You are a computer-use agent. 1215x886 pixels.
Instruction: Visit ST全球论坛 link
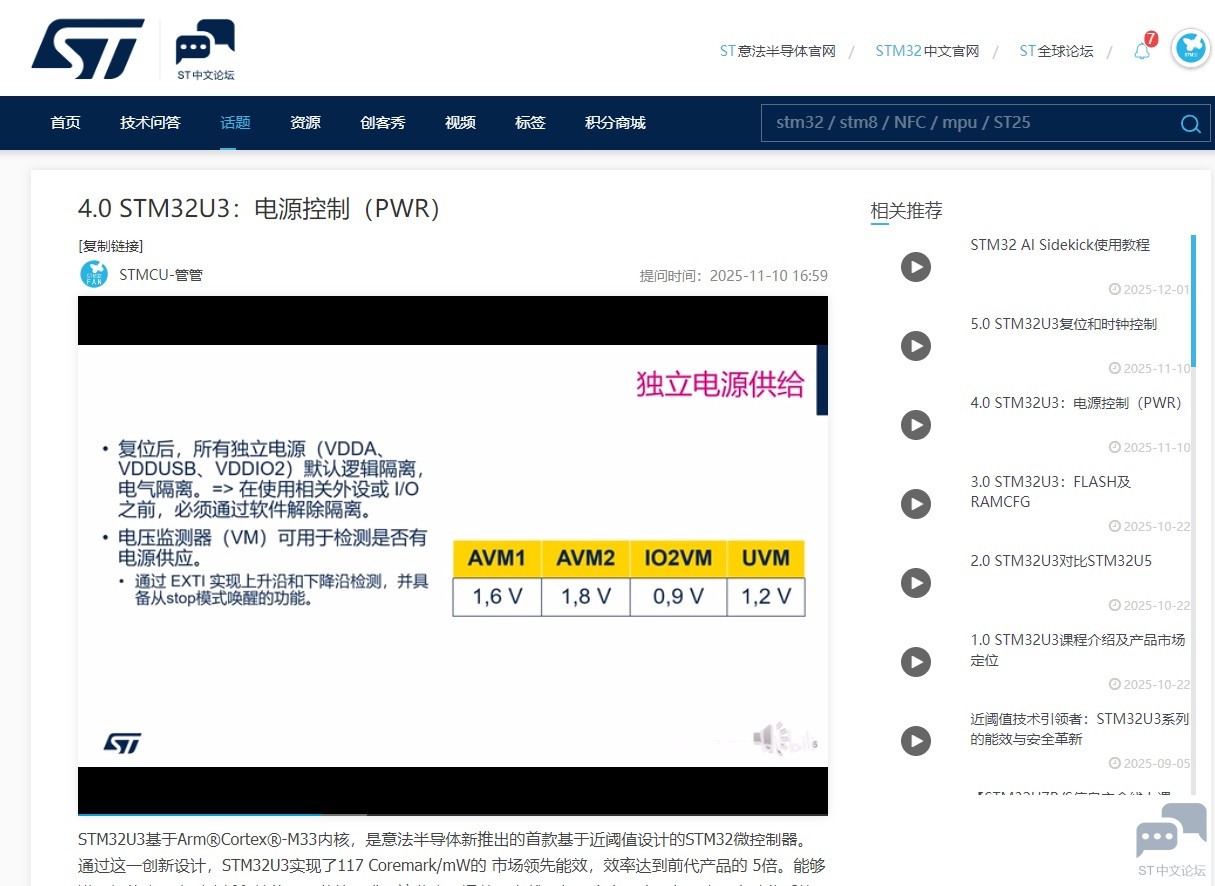click(x=1056, y=51)
